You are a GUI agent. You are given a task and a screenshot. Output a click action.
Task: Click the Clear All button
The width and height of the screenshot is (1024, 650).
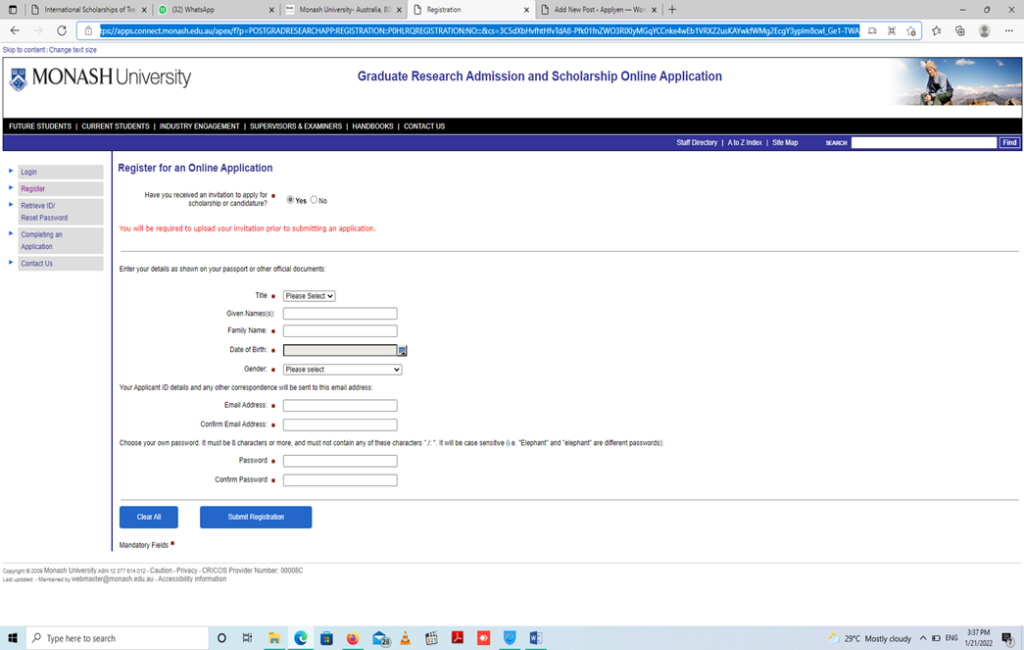(x=148, y=517)
